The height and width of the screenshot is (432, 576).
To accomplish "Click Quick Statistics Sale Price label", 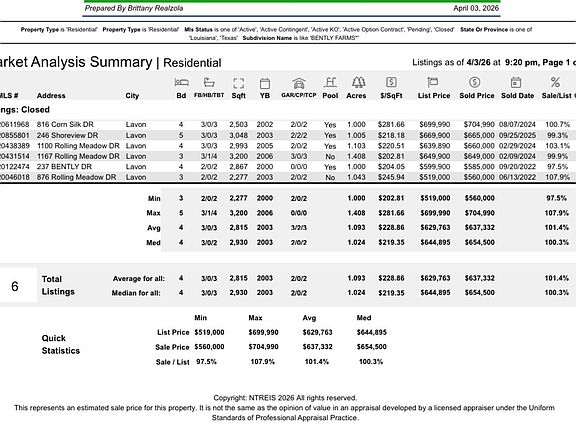I will coord(172,347).
